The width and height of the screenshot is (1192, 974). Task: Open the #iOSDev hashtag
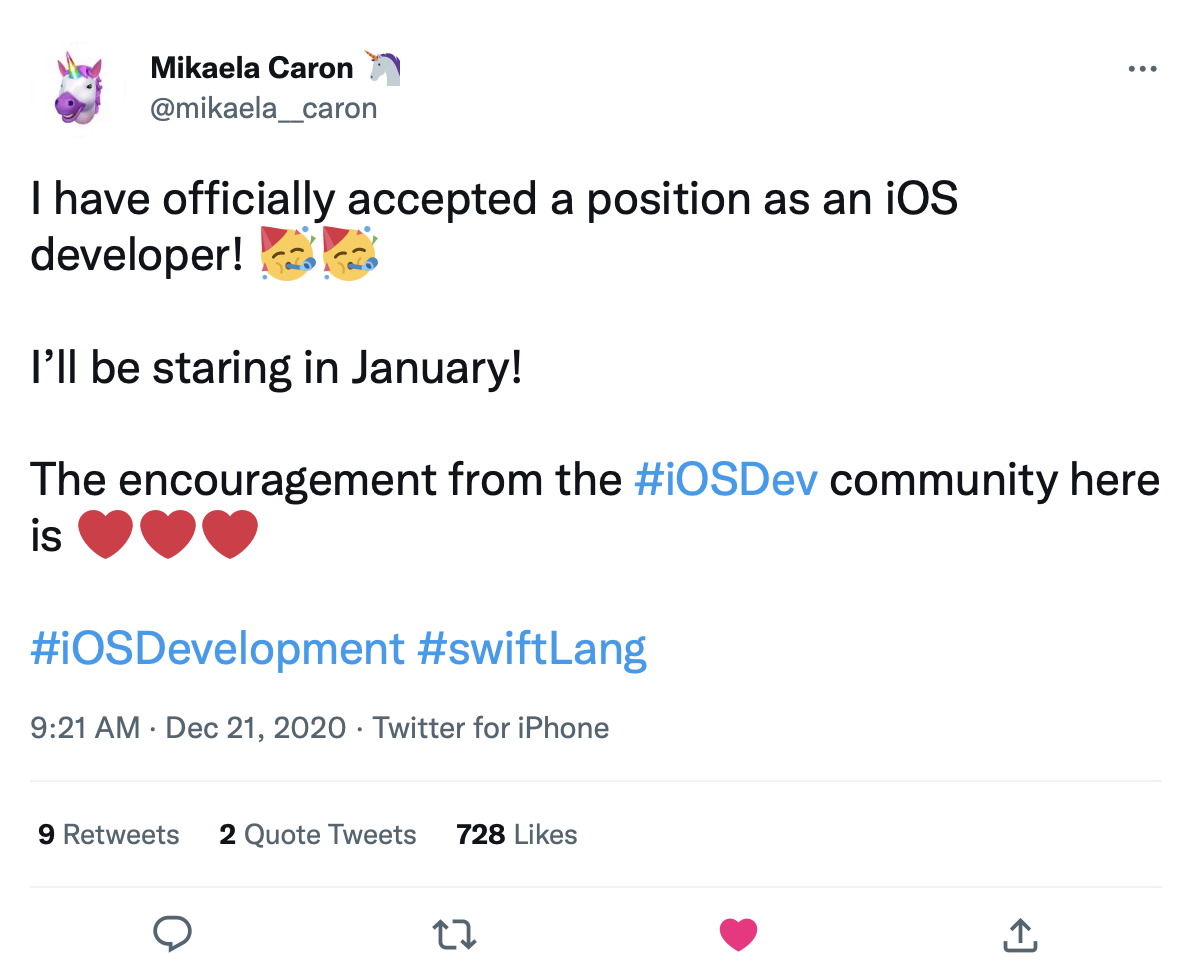pos(726,480)
